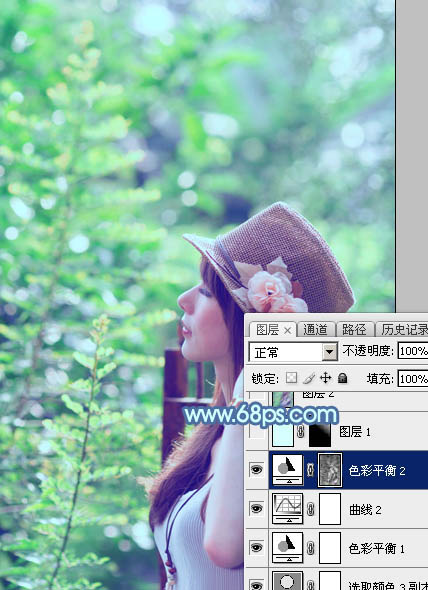Hide the 色彩平衡 2 layer
The image size is (428, 590).
(256, 470)
